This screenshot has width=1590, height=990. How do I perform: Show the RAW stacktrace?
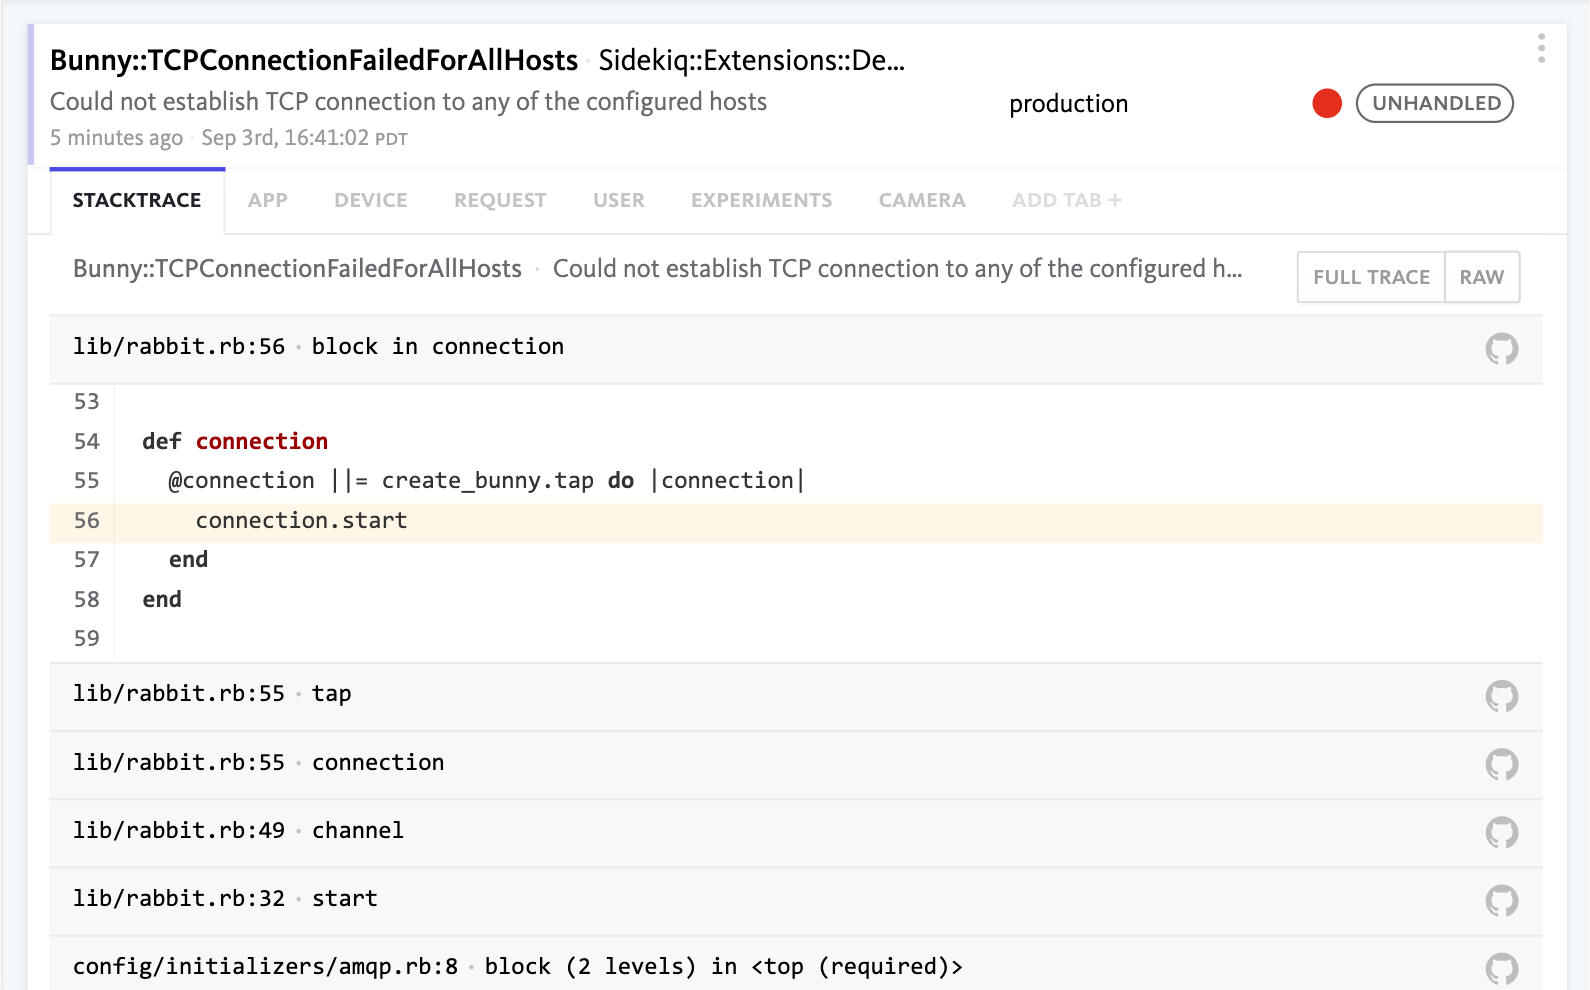pyautogui.click(x=1482, y=277)
